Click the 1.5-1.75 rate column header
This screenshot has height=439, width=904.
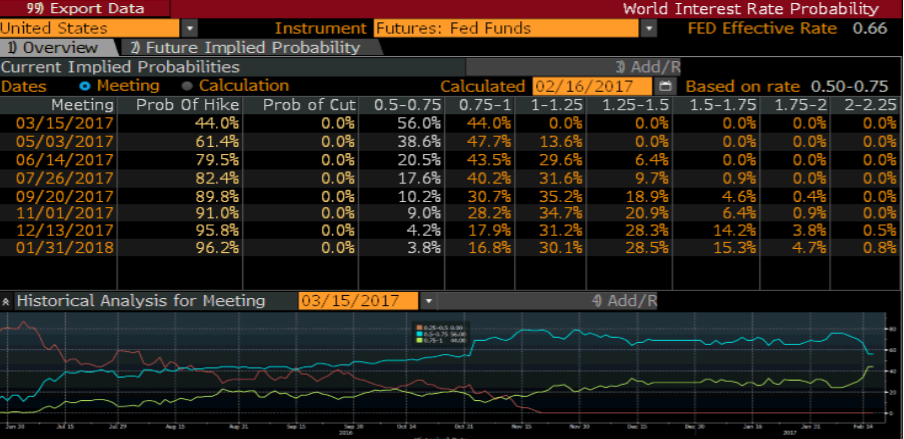click(723, 105)
